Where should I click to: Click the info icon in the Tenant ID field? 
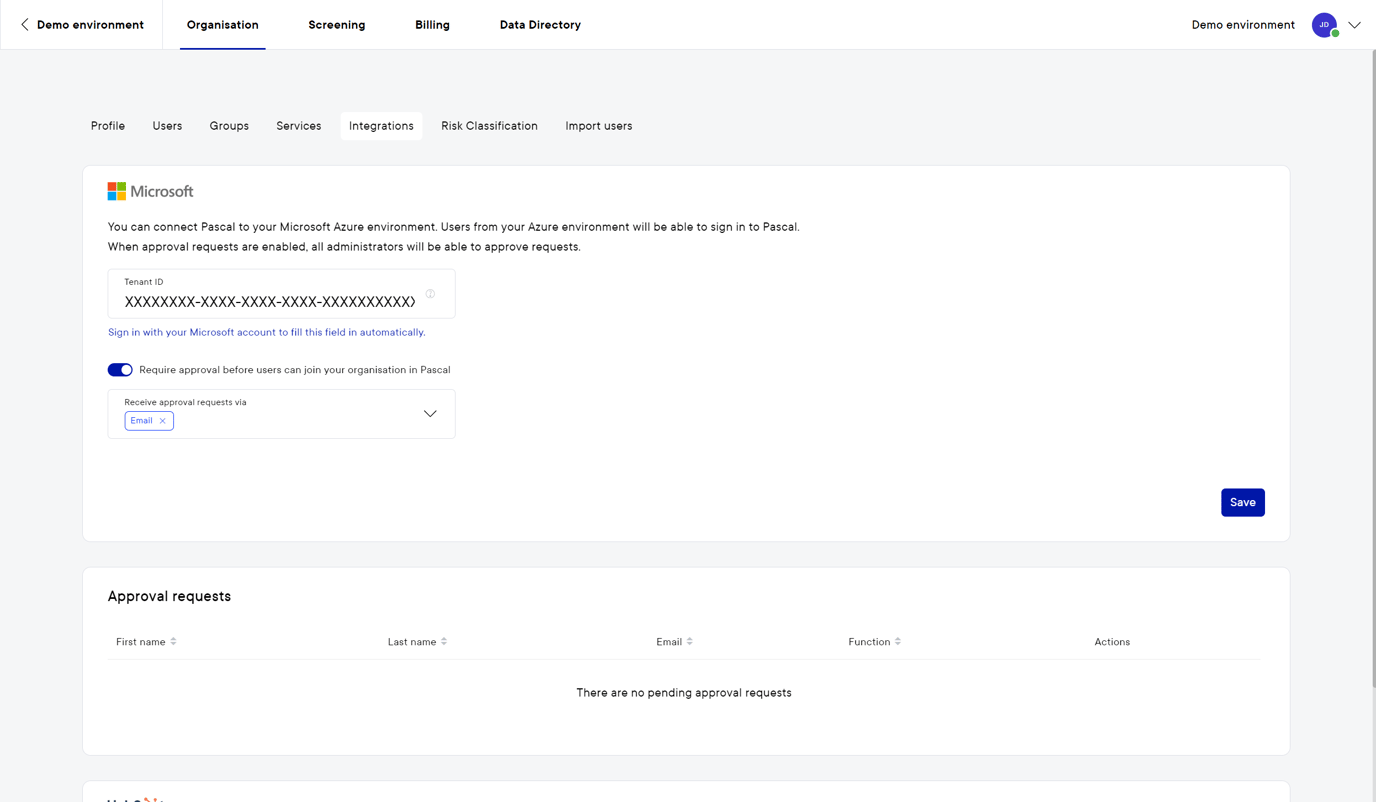(430, 293)
